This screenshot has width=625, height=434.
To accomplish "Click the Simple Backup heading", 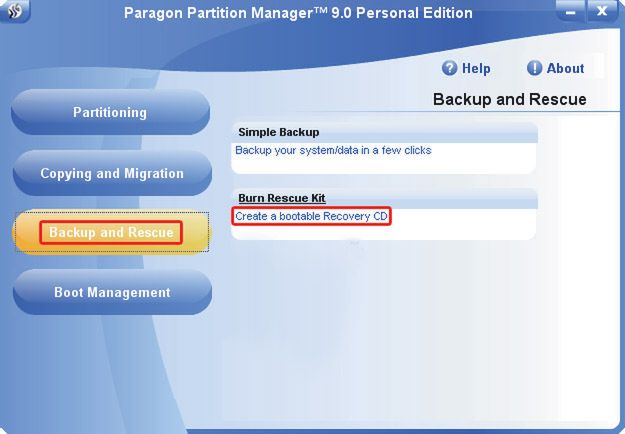I will click(279, 132).
